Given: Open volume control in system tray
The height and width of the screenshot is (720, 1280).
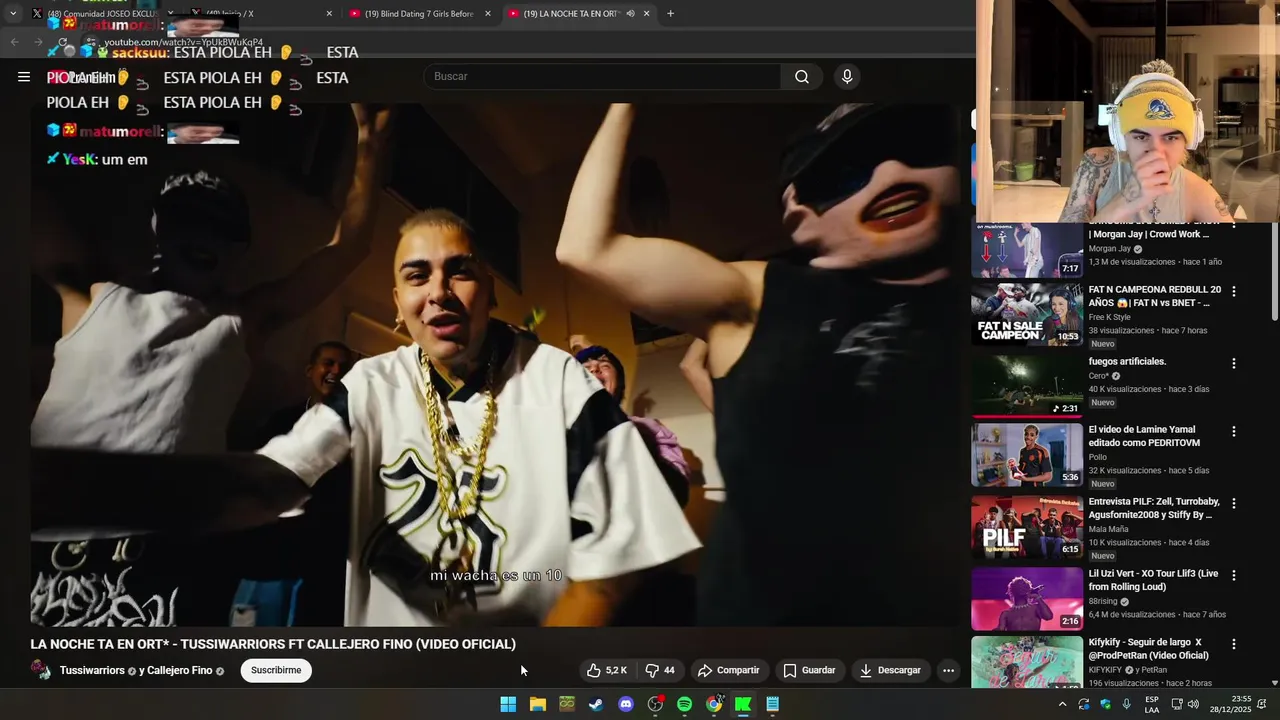Looking at the screenshot, I should tap(1193, 704).
